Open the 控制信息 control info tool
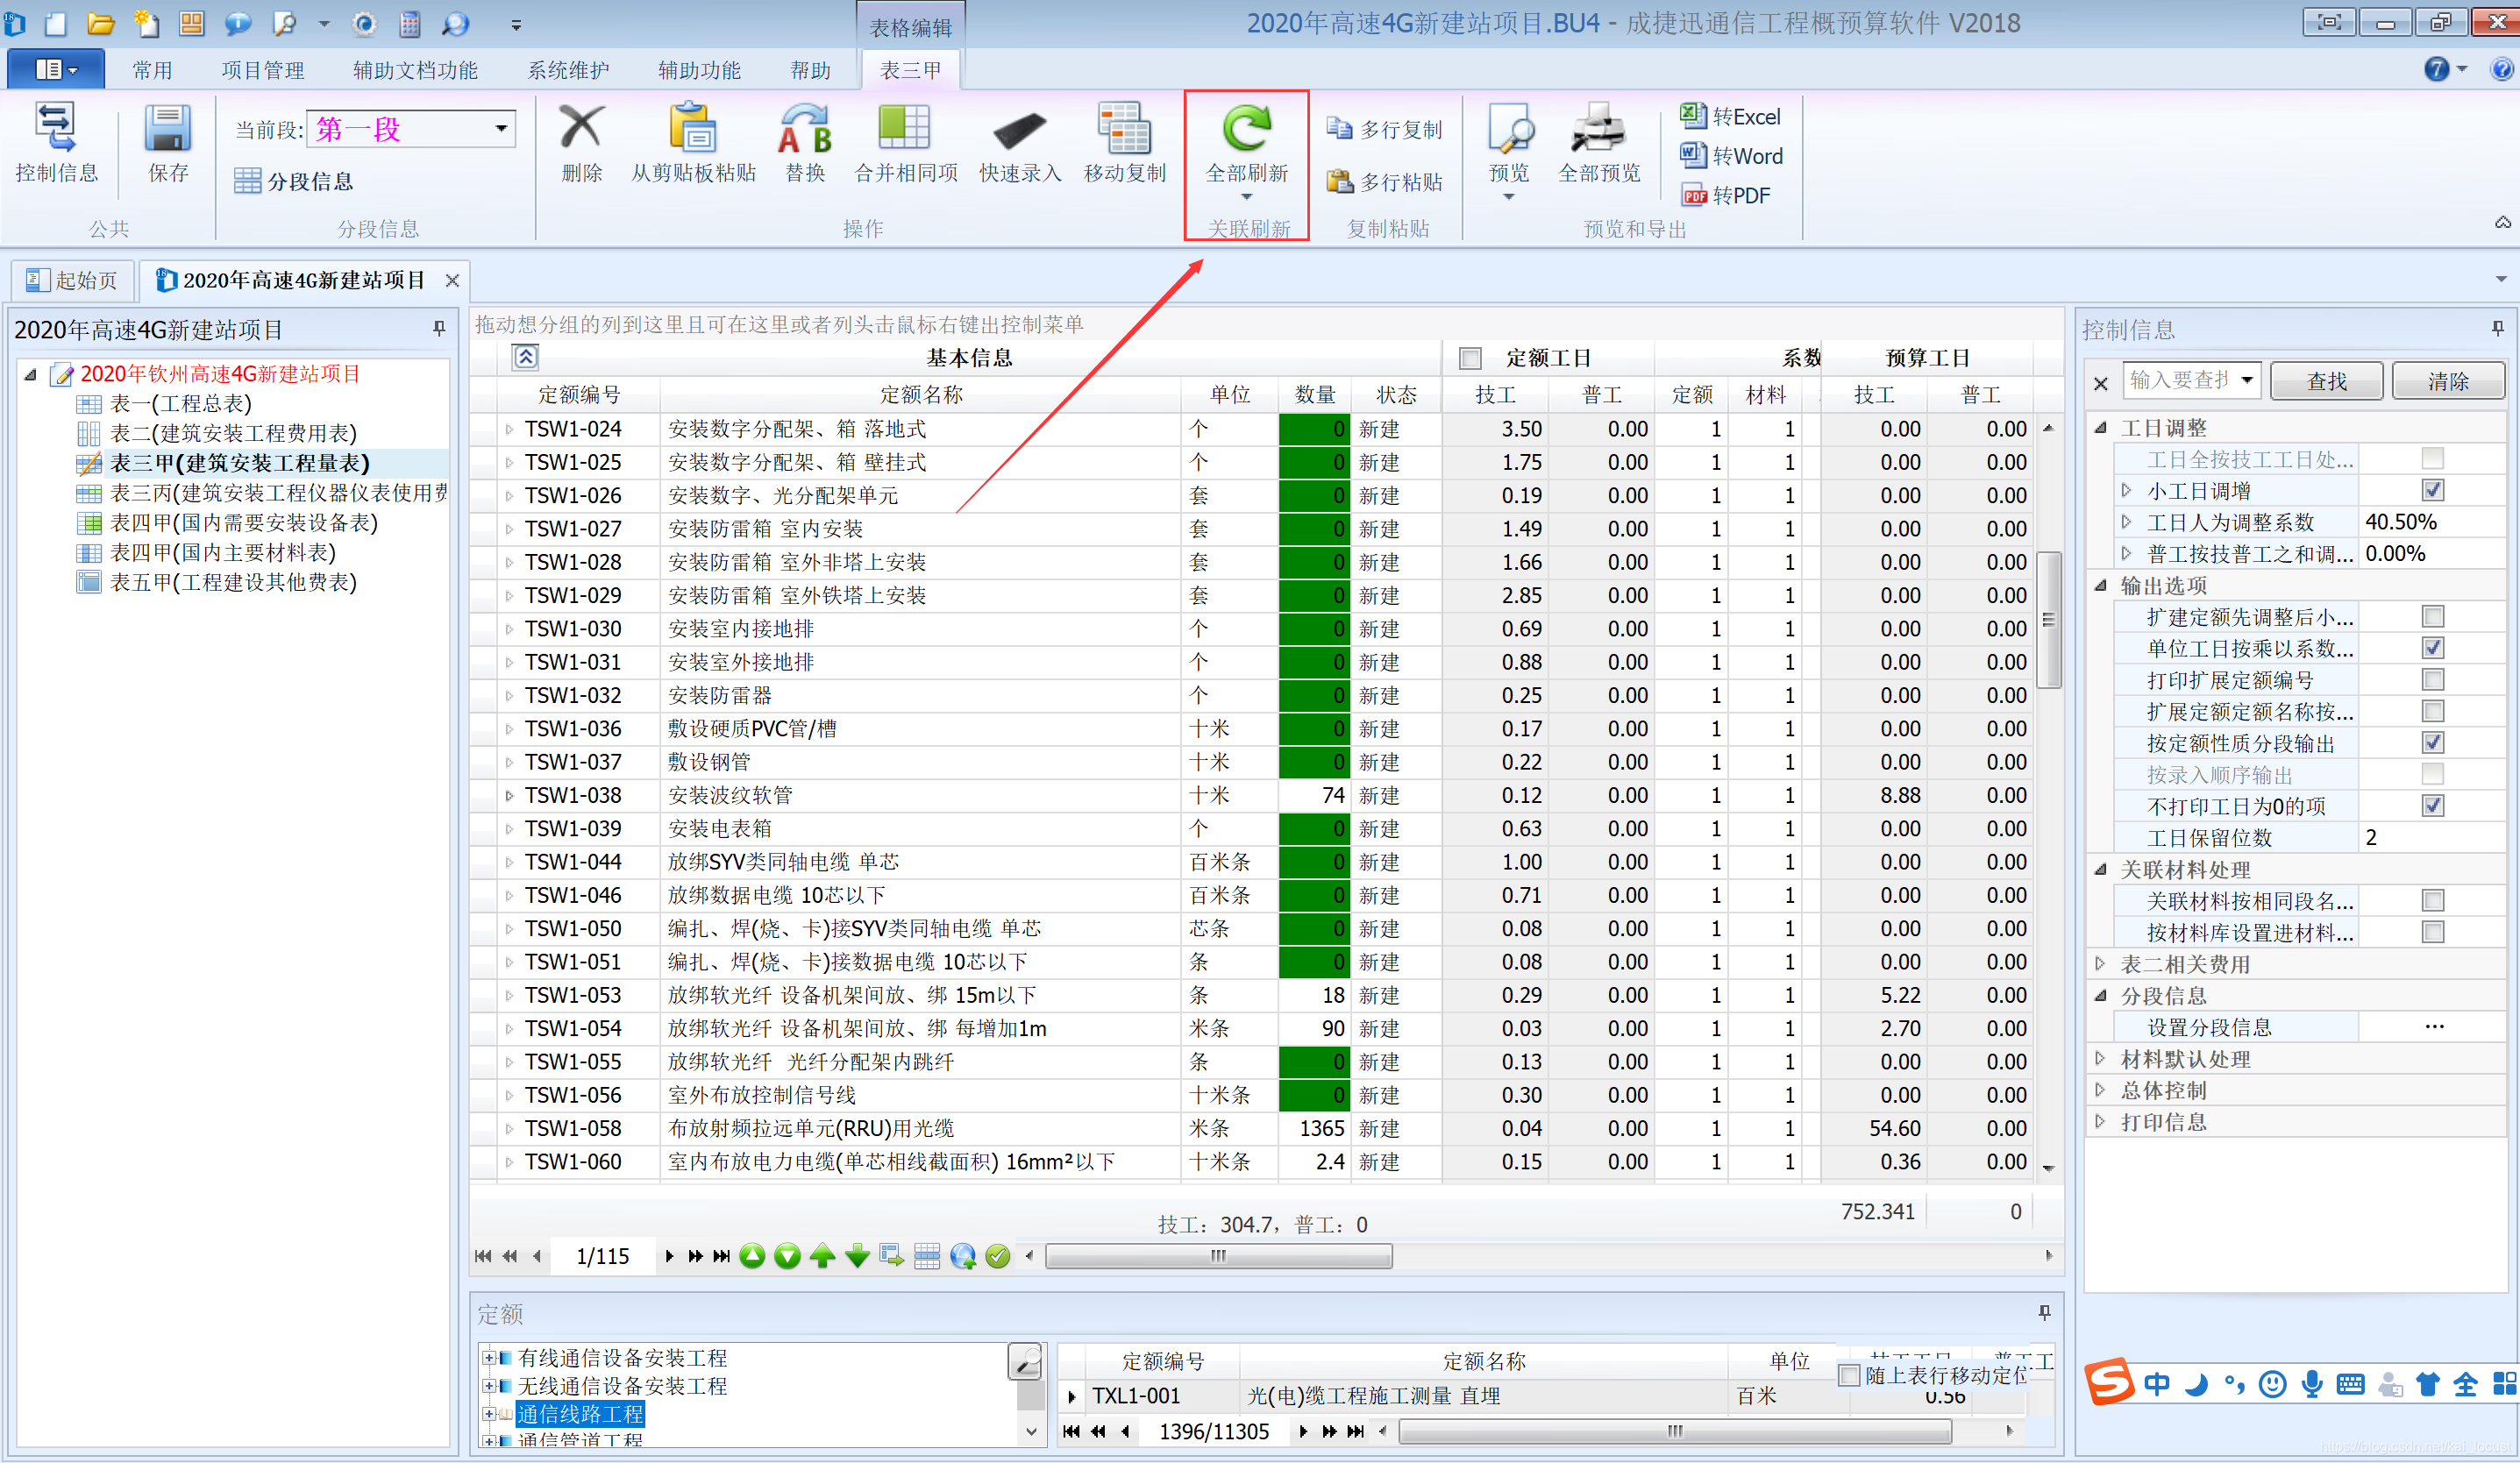Screen dimensions: 2520x1463 tap(56, 144)
